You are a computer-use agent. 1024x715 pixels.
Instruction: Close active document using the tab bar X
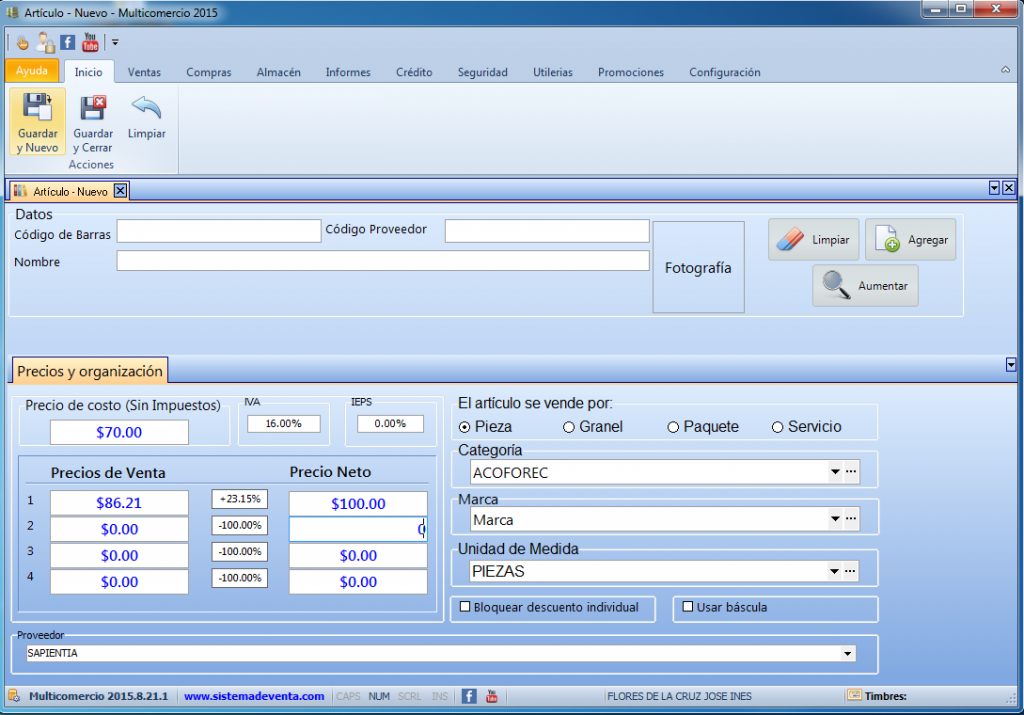tap(1008, 188)
